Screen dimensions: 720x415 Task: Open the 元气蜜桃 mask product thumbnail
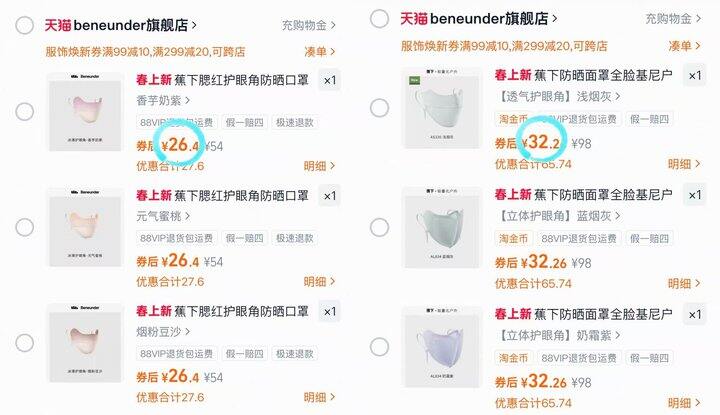86,226
